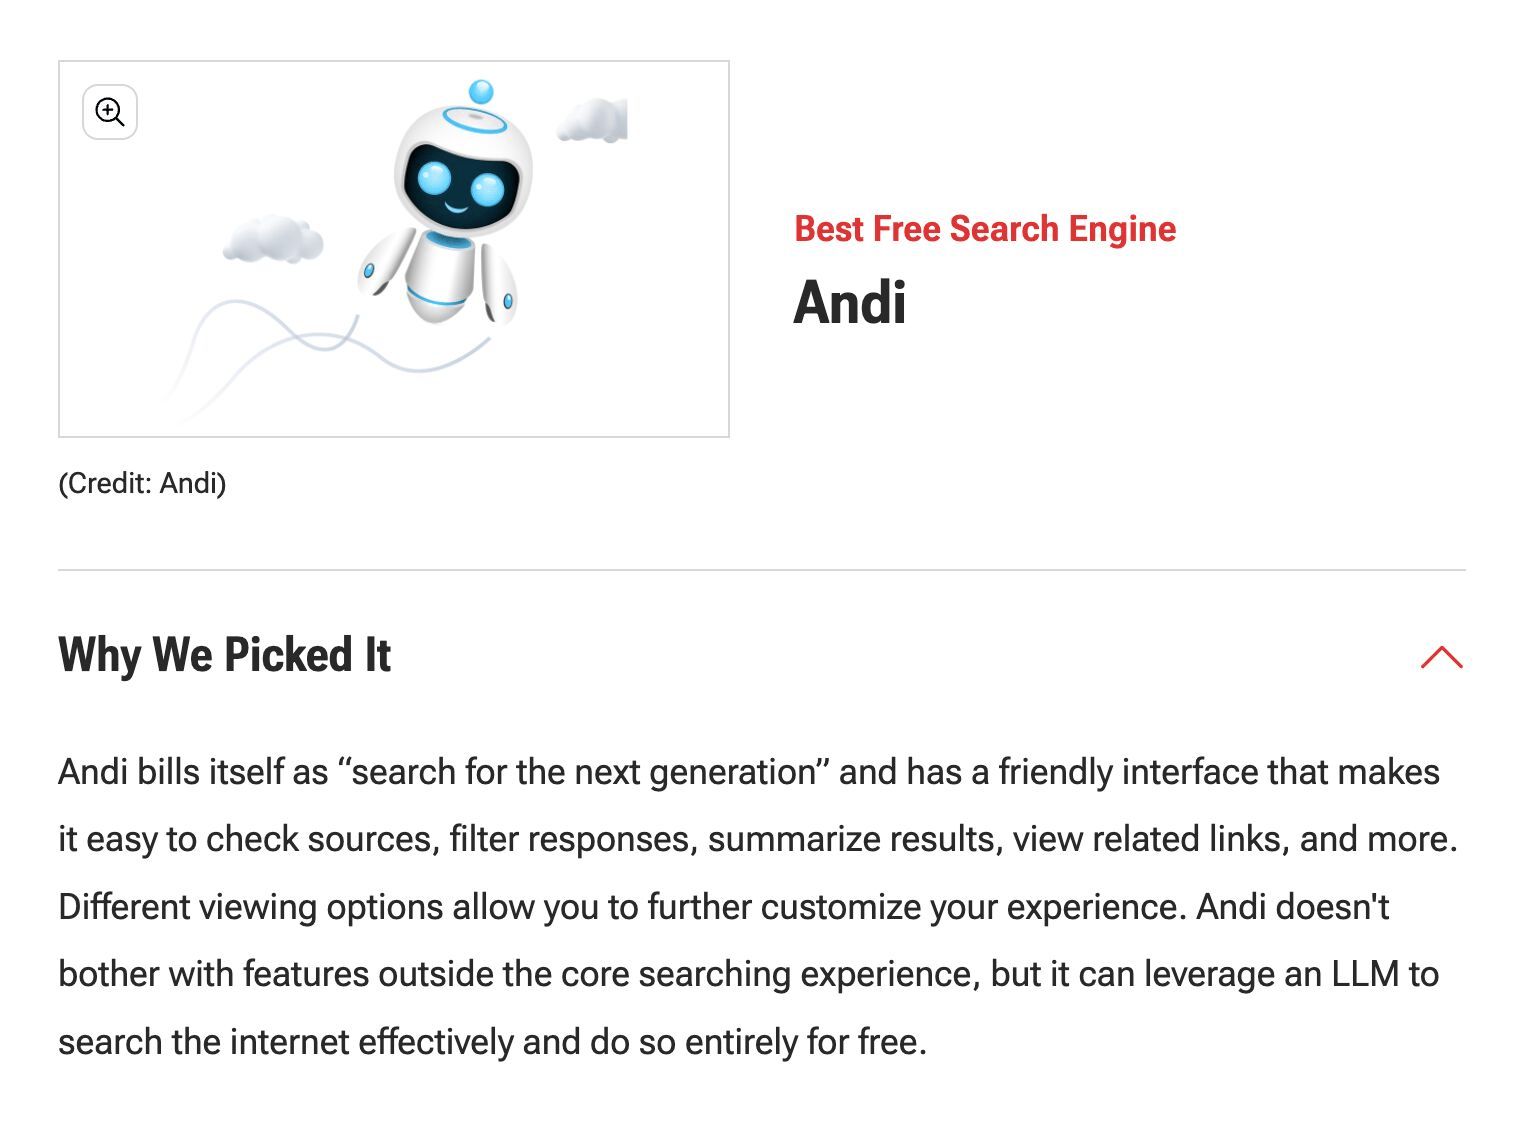Viewport: 1522px width, 1134px height.
Task: Collapse the Why We Picked It section
Action: tap(1441, 657)
